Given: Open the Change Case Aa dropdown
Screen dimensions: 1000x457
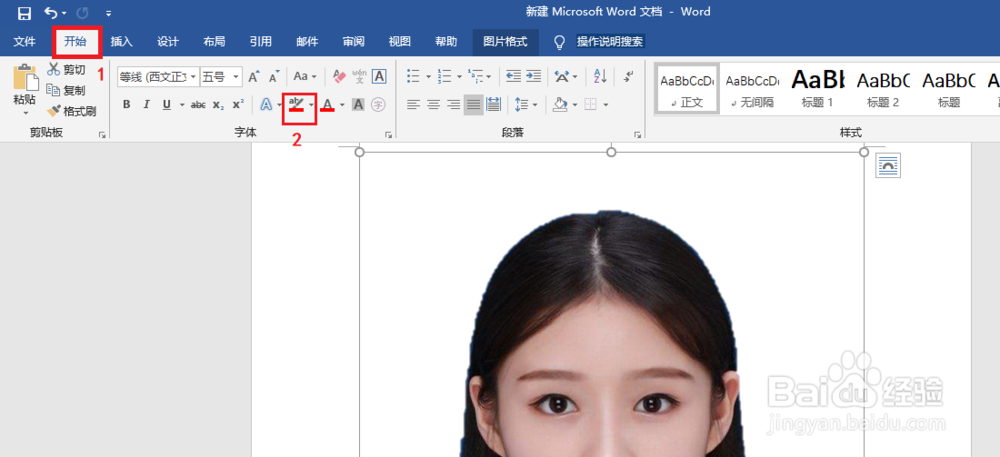Looking at the screenshot, I should pos(304,76).
